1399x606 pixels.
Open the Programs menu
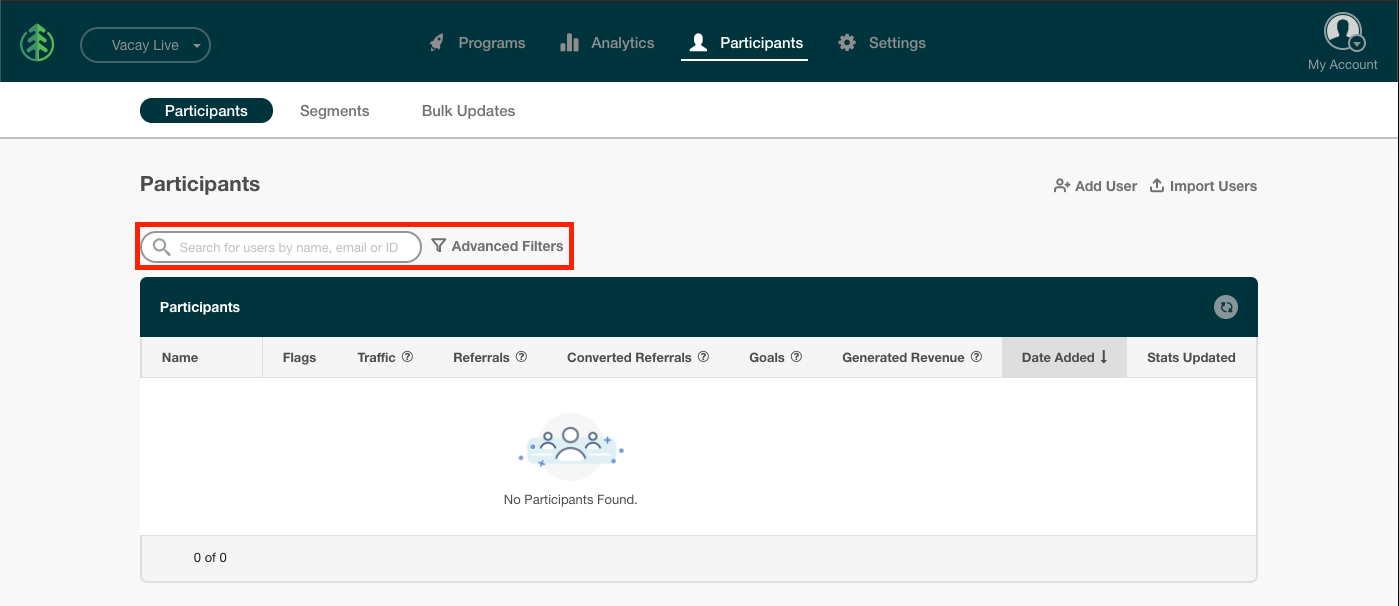coord(477,43)
